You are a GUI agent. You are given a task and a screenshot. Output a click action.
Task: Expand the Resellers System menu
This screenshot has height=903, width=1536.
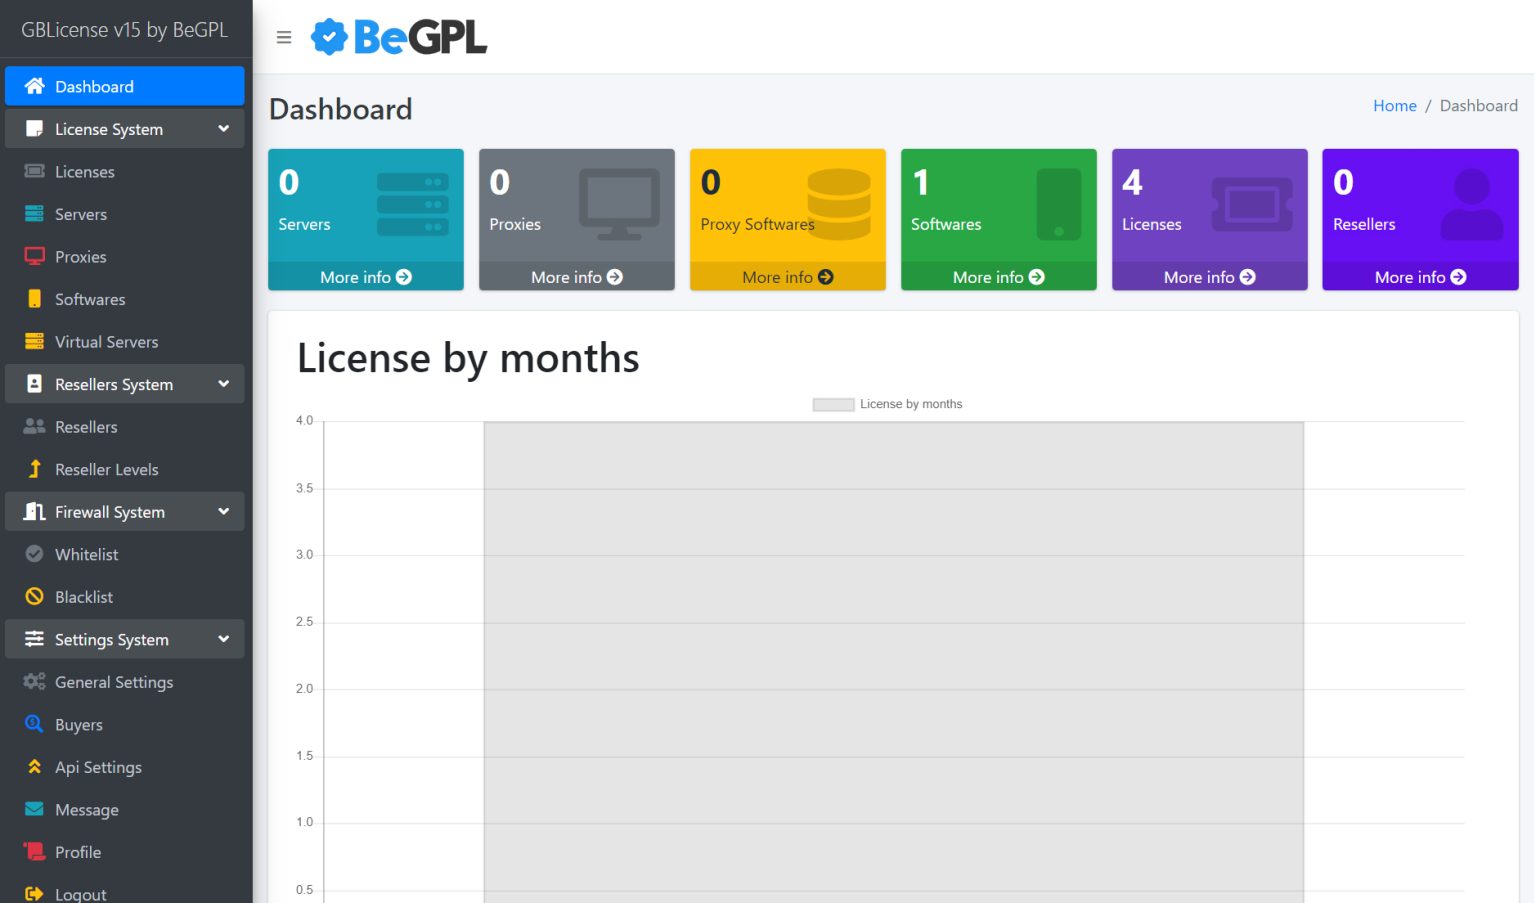pos(124,383)
